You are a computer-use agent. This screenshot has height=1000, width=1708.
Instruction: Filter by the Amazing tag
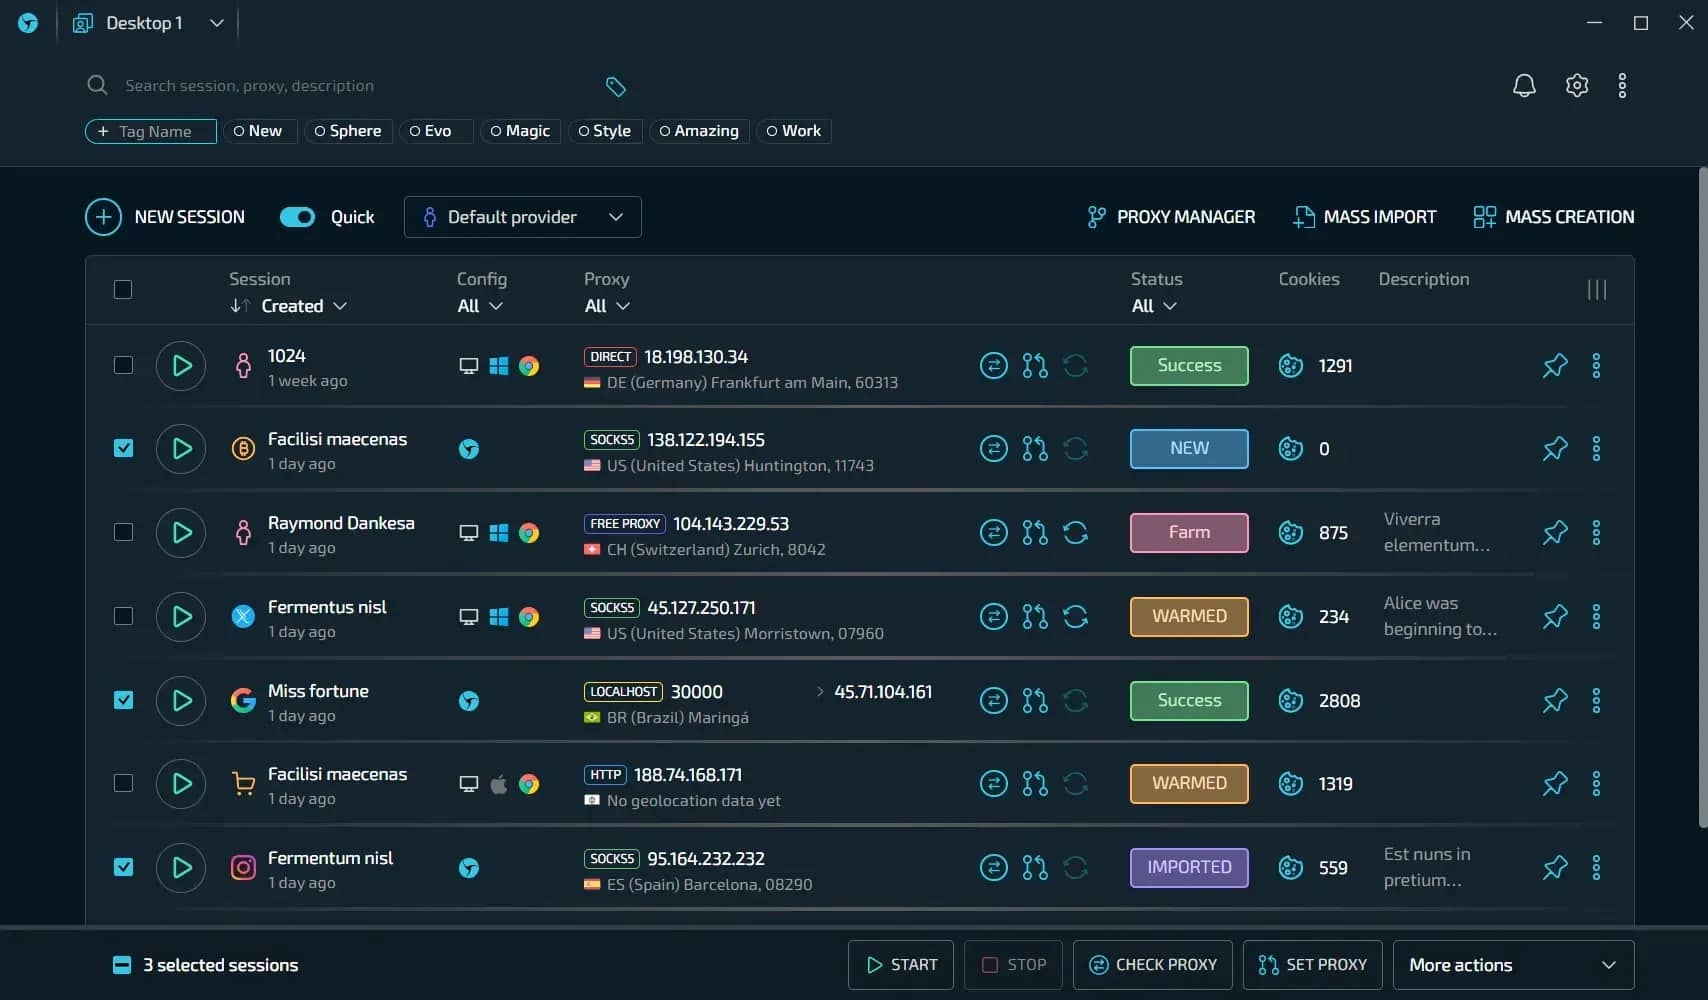coord(699,131)
